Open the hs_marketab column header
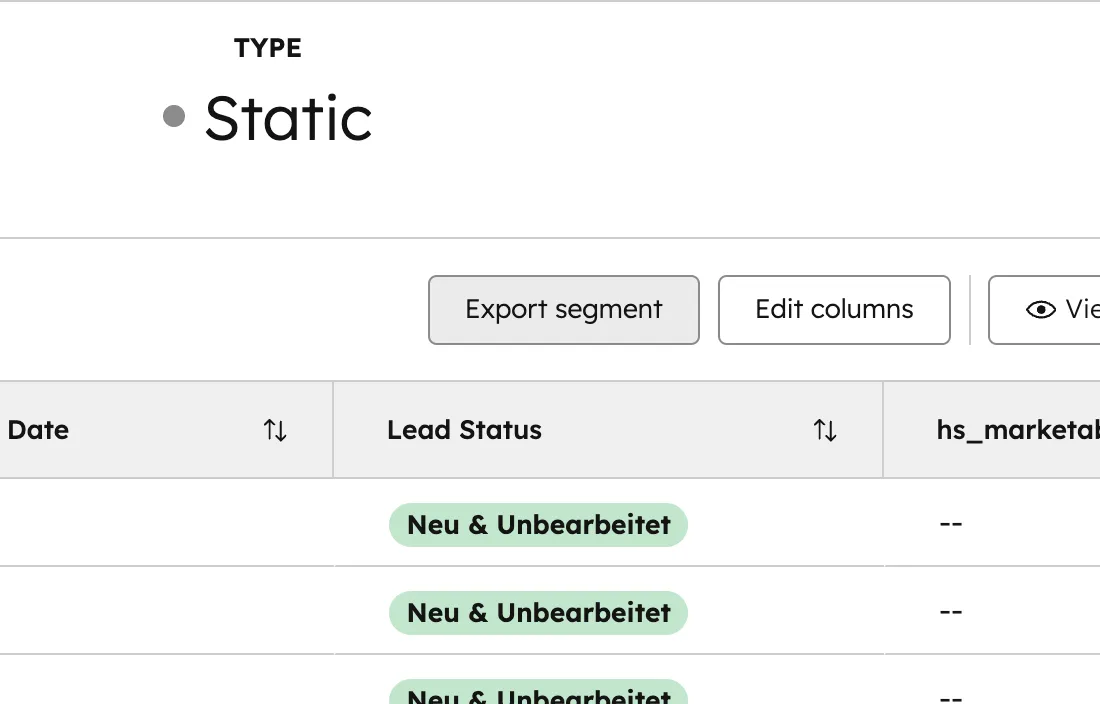 [1020, 430]
